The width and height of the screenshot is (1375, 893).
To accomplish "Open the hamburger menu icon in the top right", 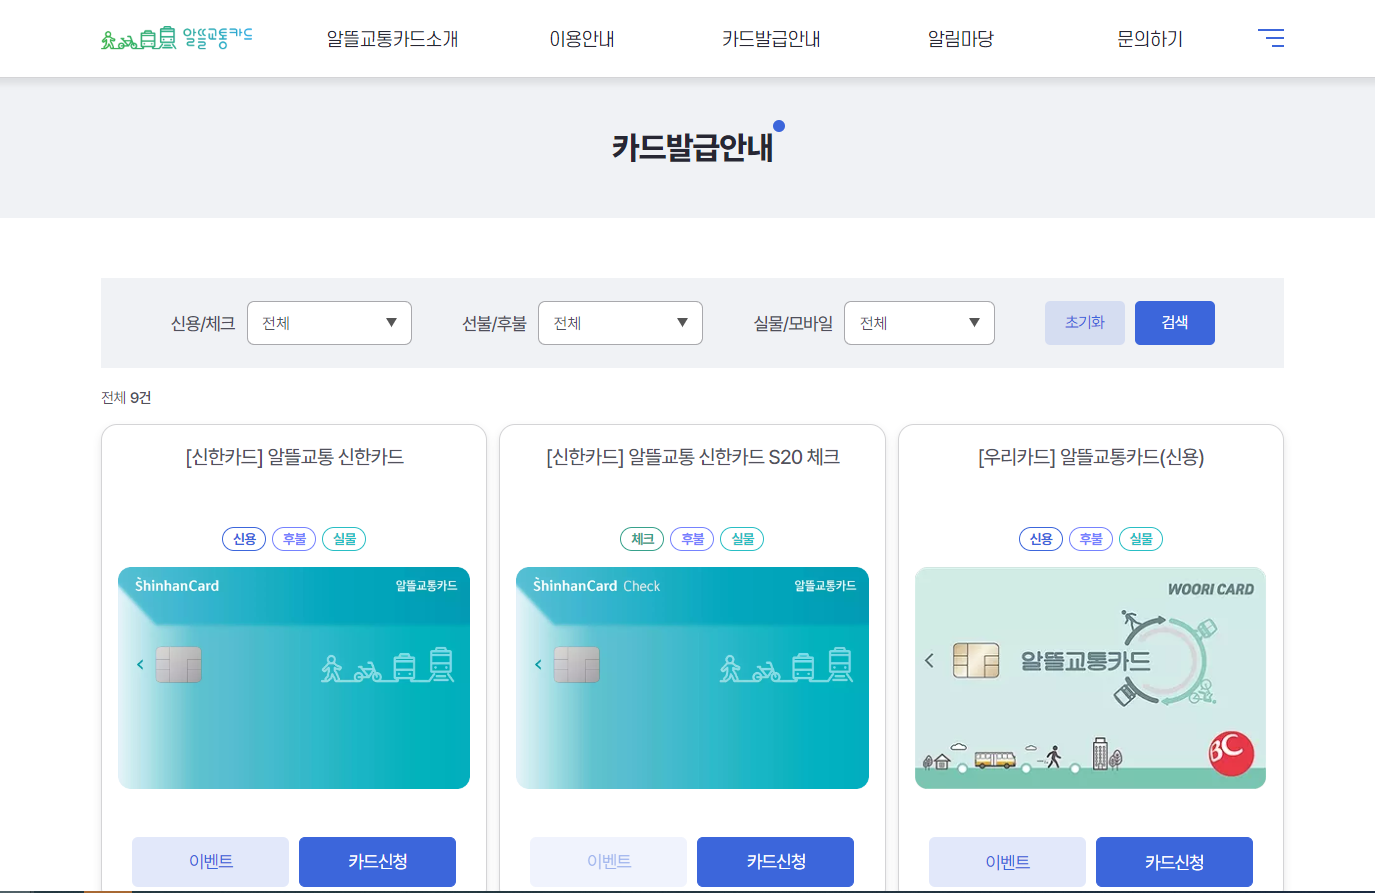I will coord(1271,38).
